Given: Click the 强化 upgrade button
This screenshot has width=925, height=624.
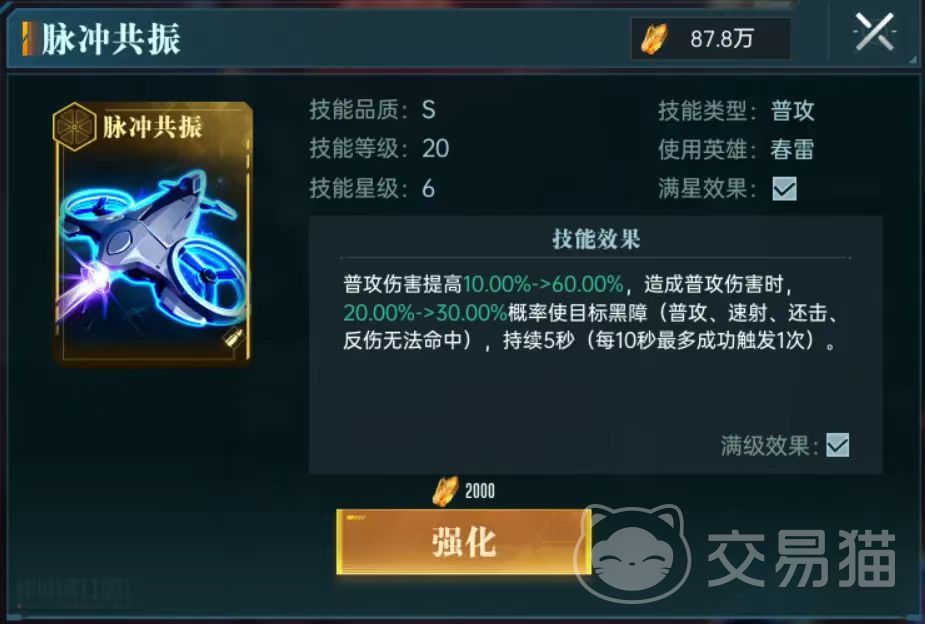Looking at the screenshot, I should pyautogui.click(x=464, y=541).
